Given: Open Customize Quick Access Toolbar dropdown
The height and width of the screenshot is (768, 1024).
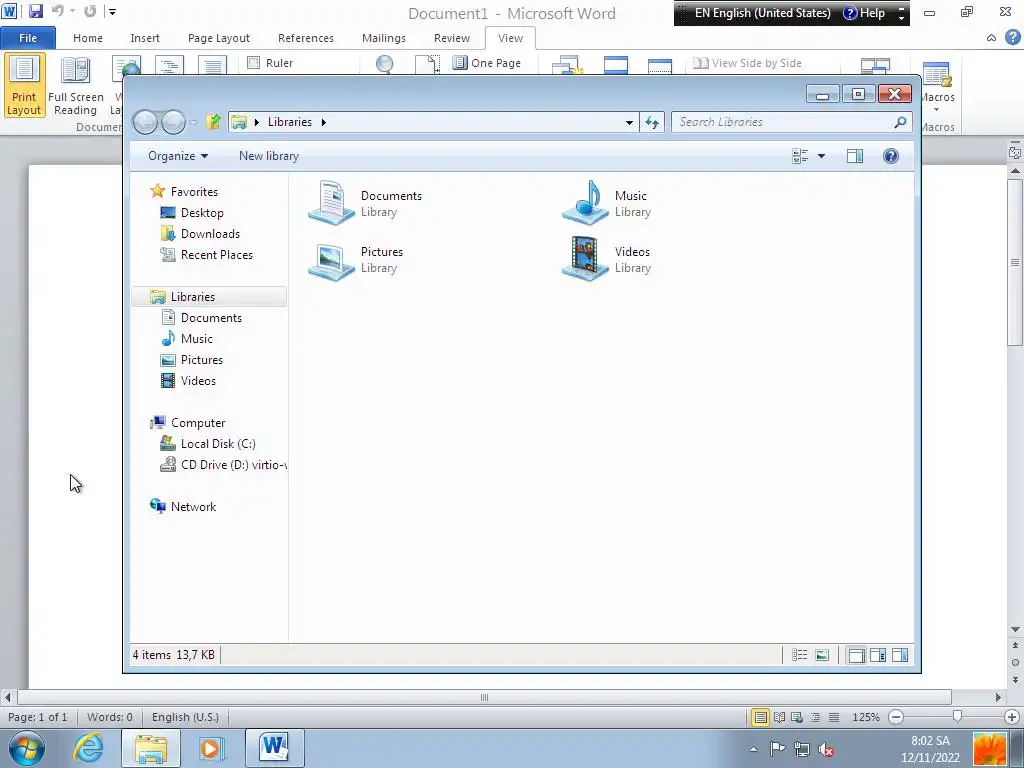Looking at the screenshot, I should (x=112, y=12).
